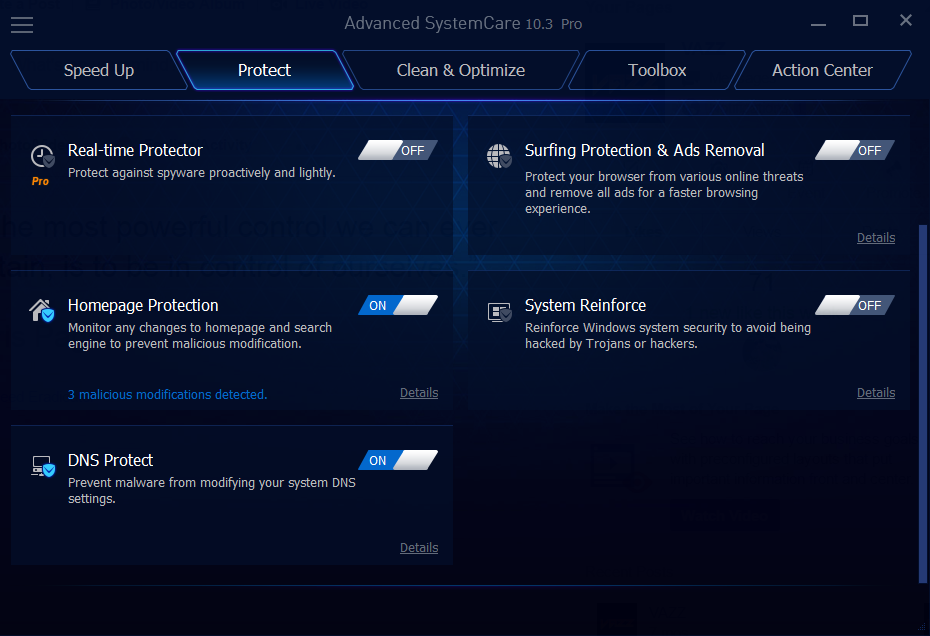Click the Real-time Protector clock shield icon
This screenshot has width=930, height=636.
click(43, 157)
